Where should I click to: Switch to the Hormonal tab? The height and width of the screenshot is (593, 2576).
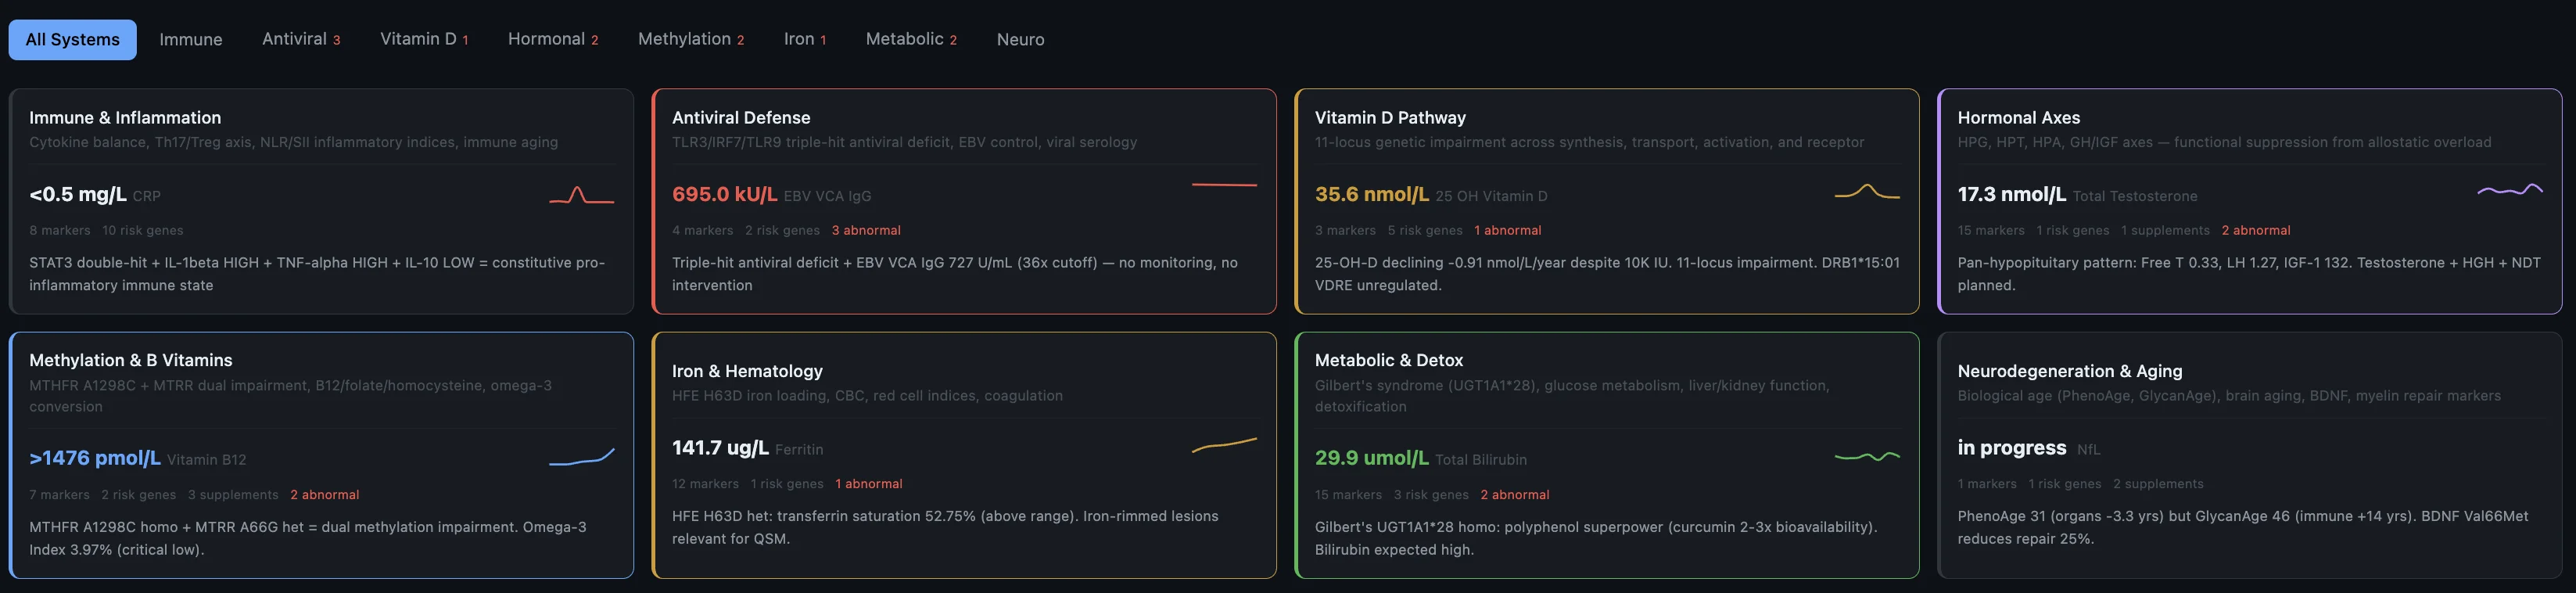(x=553, y=40)
